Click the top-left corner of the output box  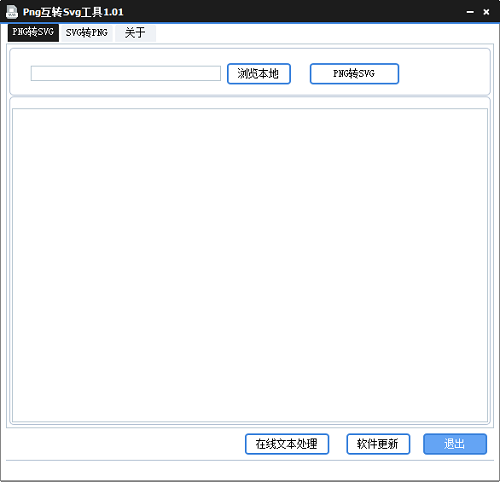coord(13,109)
